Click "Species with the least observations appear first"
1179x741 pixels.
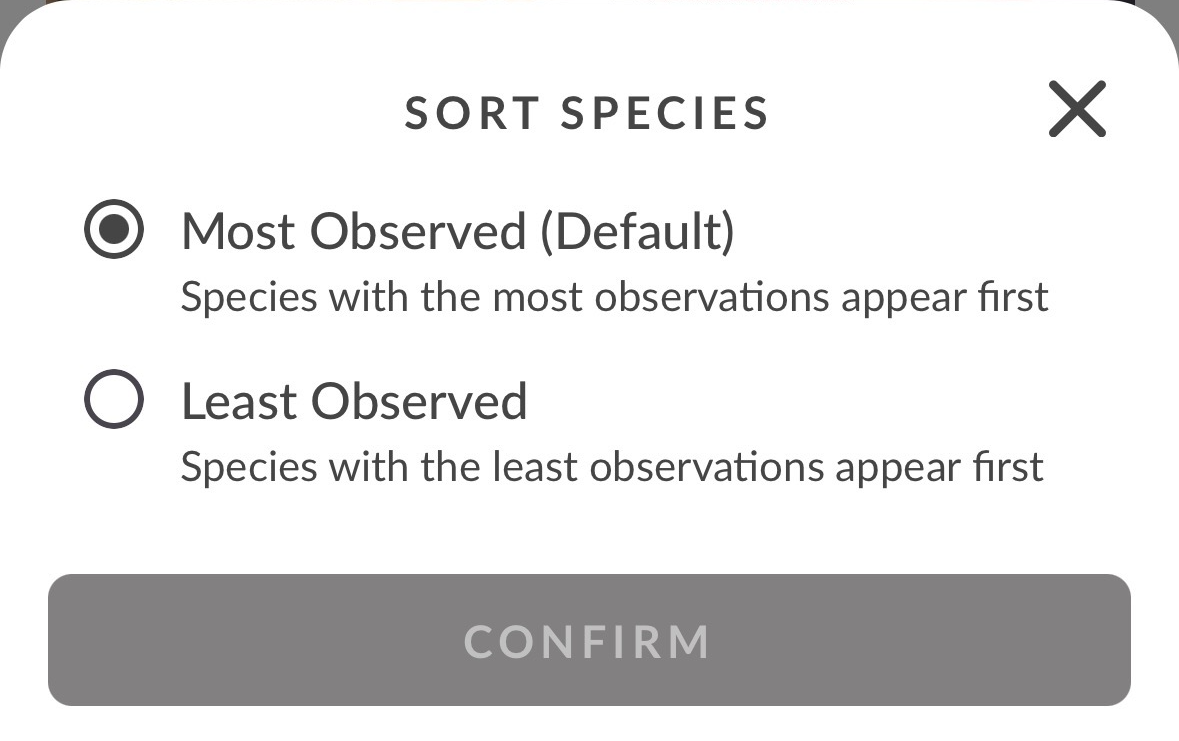612,467
